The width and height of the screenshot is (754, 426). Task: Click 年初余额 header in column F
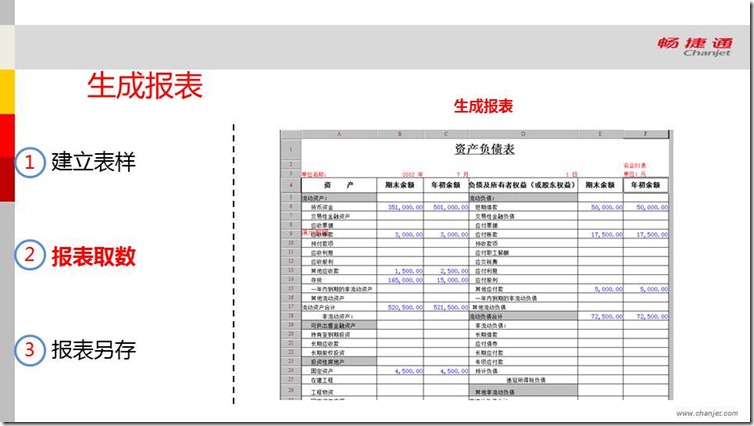[646, 185]
